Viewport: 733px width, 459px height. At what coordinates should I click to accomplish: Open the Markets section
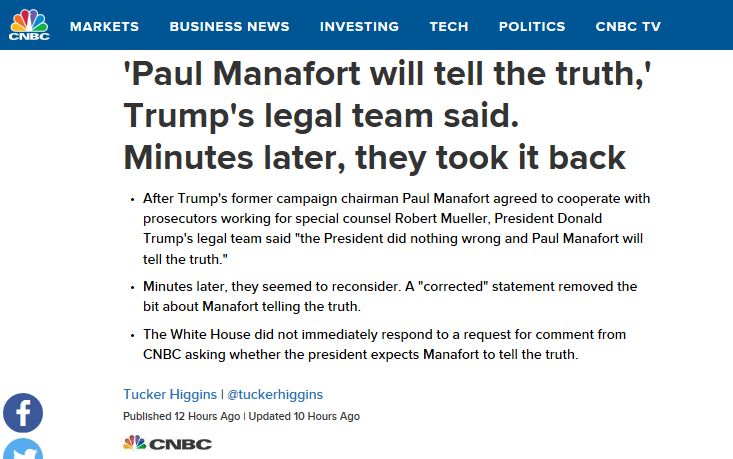(104, 27)
